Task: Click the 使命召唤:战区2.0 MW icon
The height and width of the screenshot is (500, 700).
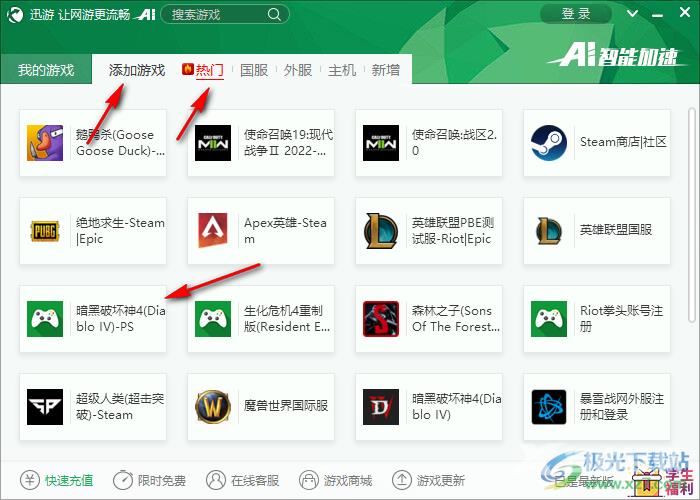Action: click(x=381, y=143)
